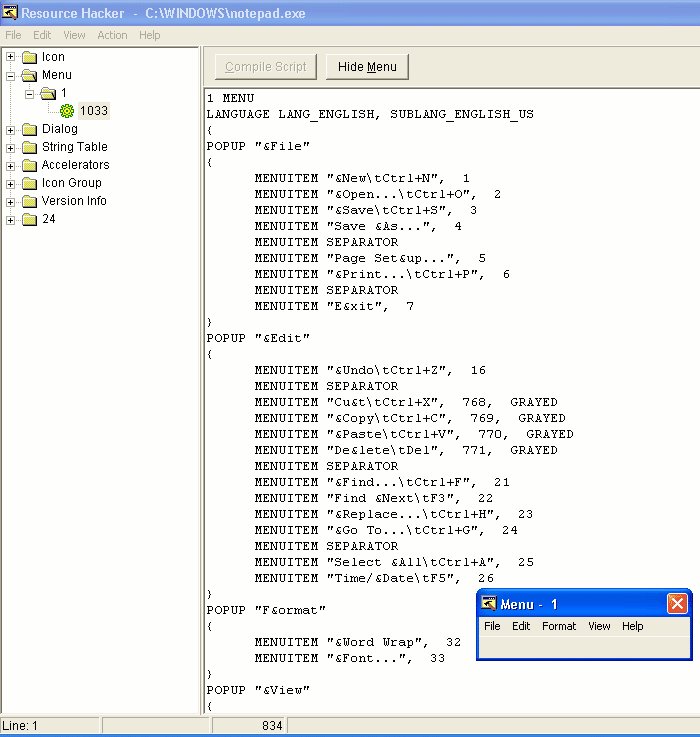Click the Accelerators folder icon
The height and width of the screenshot is (737, 700).
tap(30, 165)
